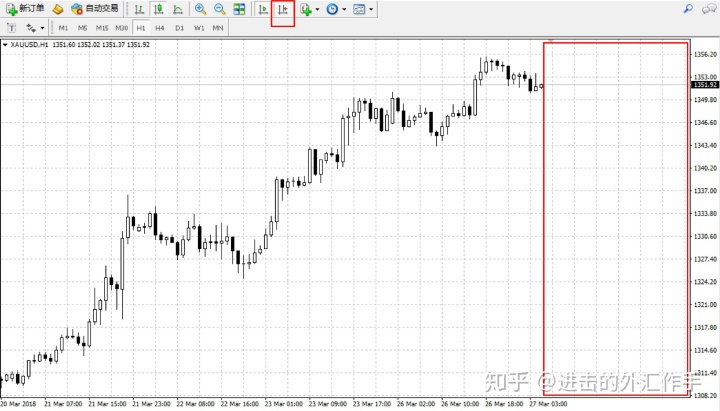Select the M1 timeframe
720x411 pixels.
pyautogui.click(x=63, y=28)
